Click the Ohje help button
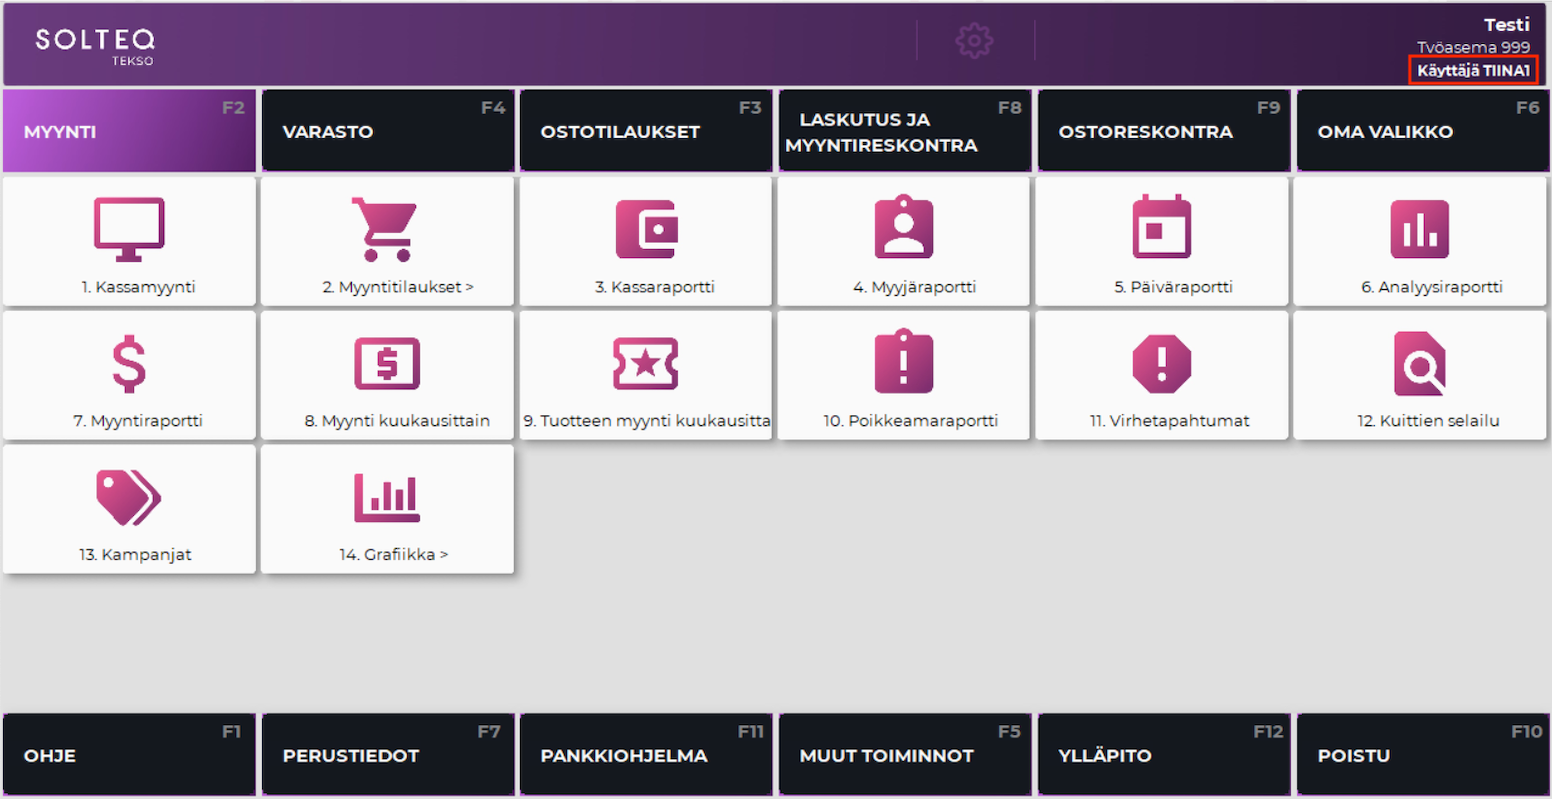 click(129, 755)
